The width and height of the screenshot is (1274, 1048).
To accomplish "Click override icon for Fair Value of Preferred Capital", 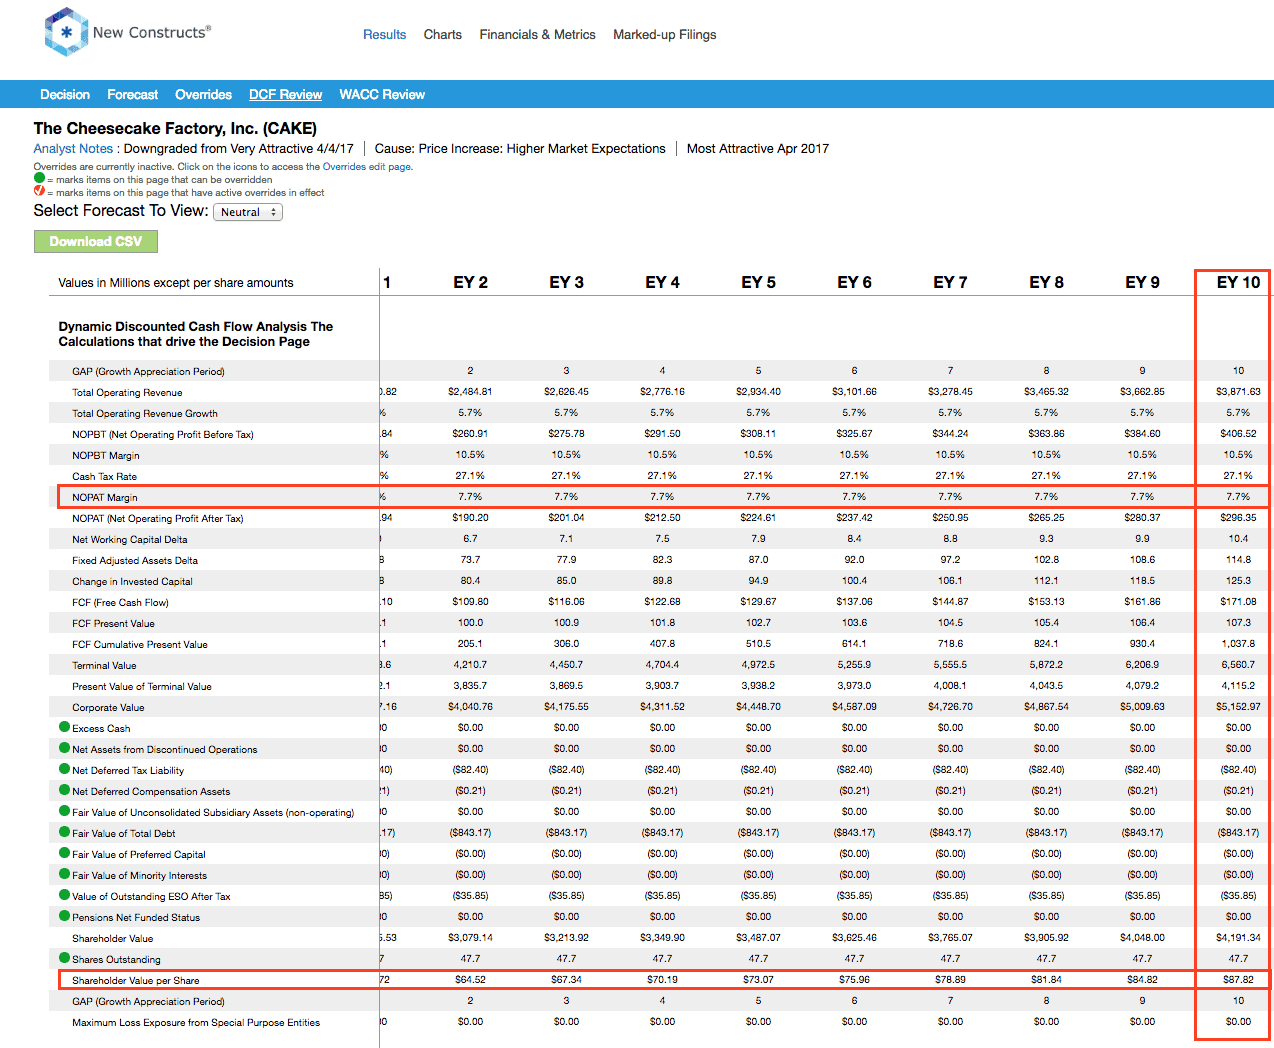I will 64,853.
